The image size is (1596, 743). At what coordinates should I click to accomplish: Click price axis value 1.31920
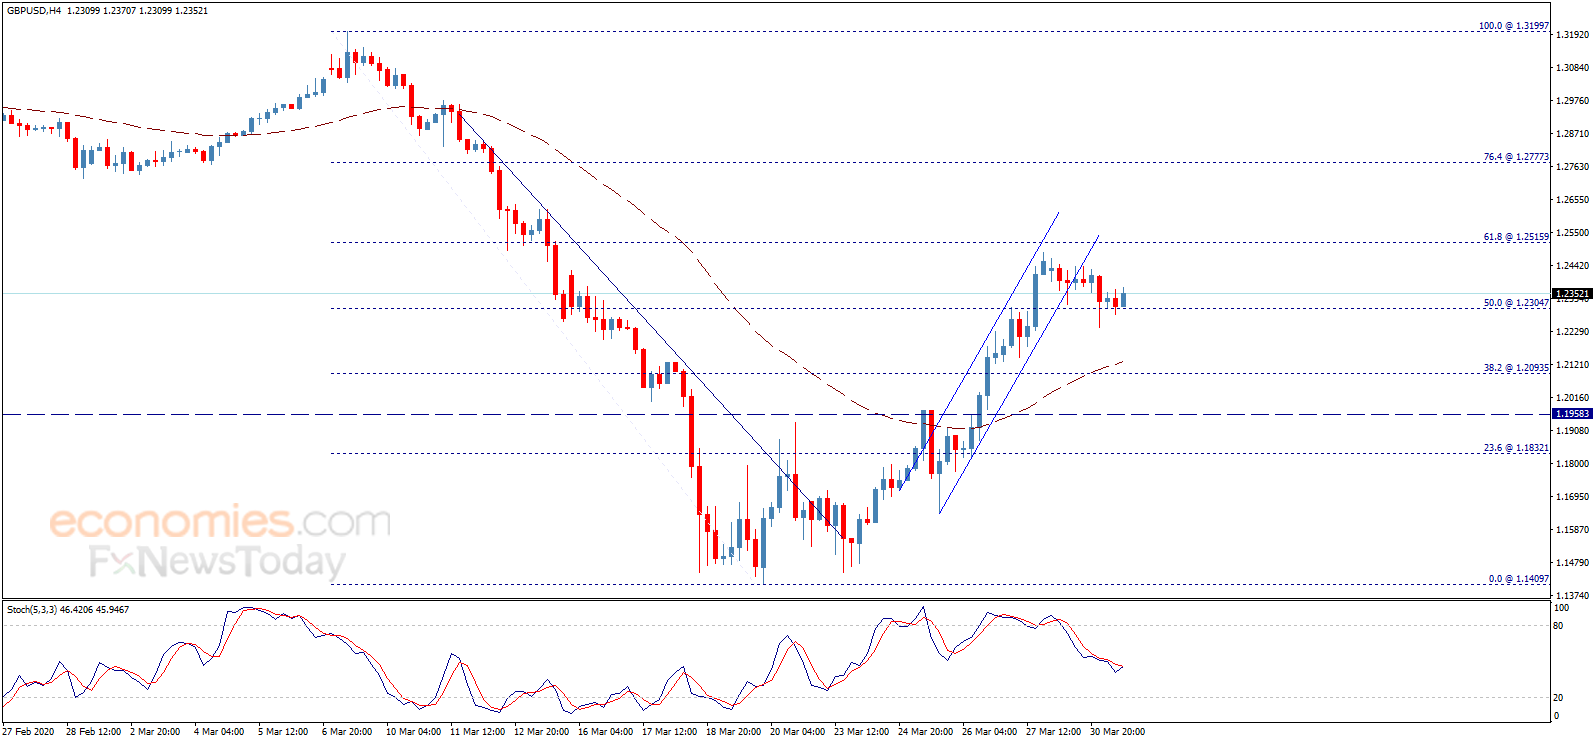tap(1572, 35)
